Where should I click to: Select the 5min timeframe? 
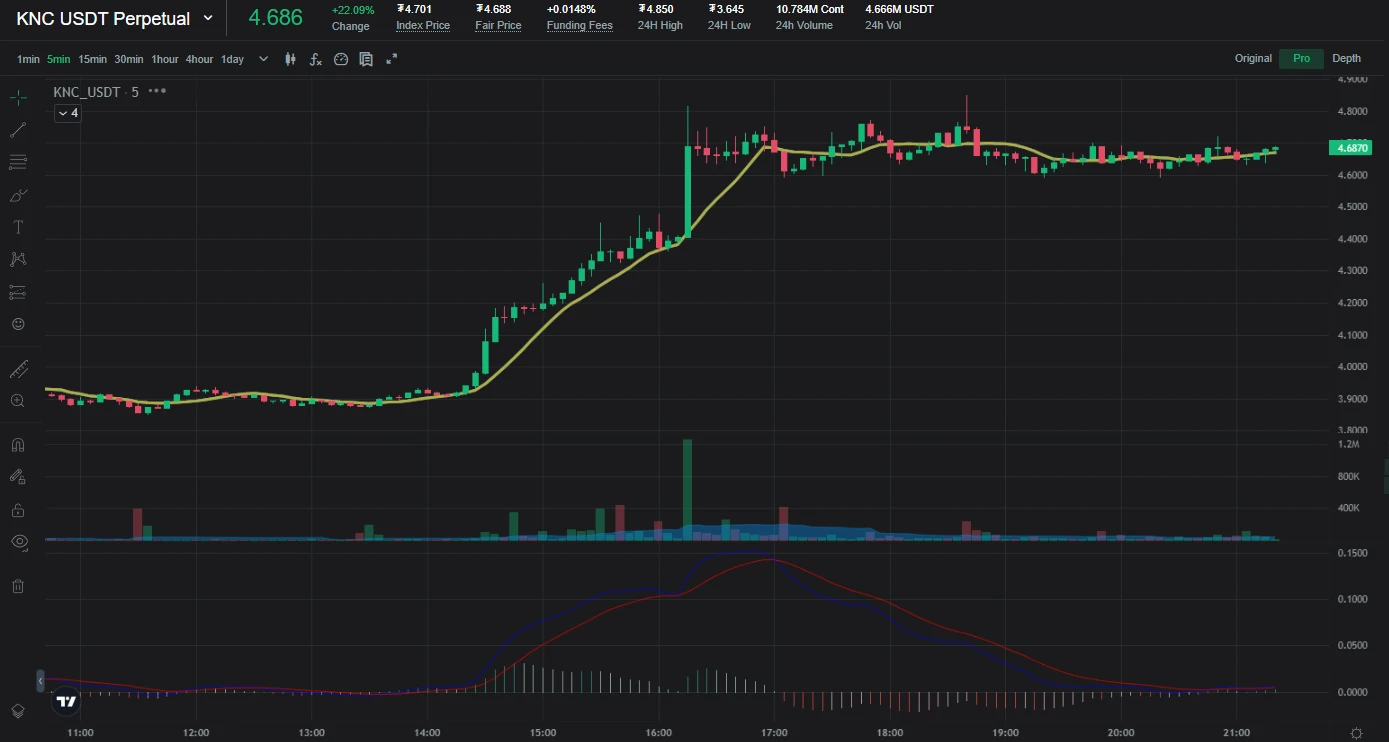(59, 59)
